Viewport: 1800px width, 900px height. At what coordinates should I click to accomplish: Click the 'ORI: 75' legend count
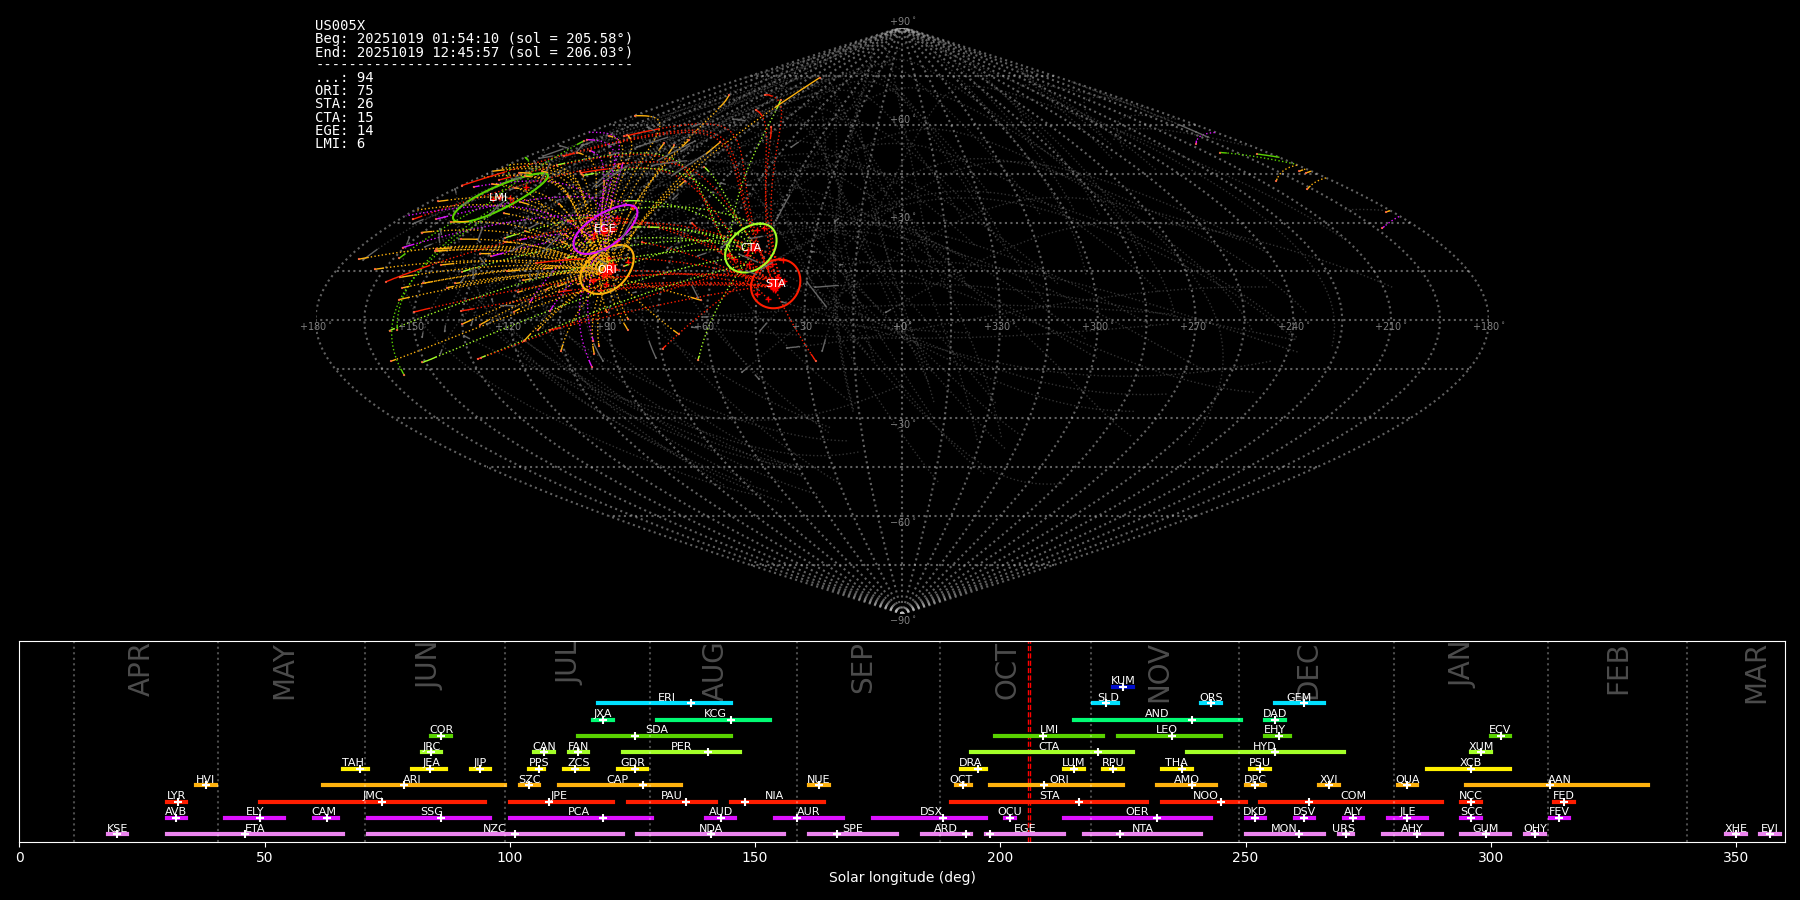pyautogui.click(x=344, y=91)
